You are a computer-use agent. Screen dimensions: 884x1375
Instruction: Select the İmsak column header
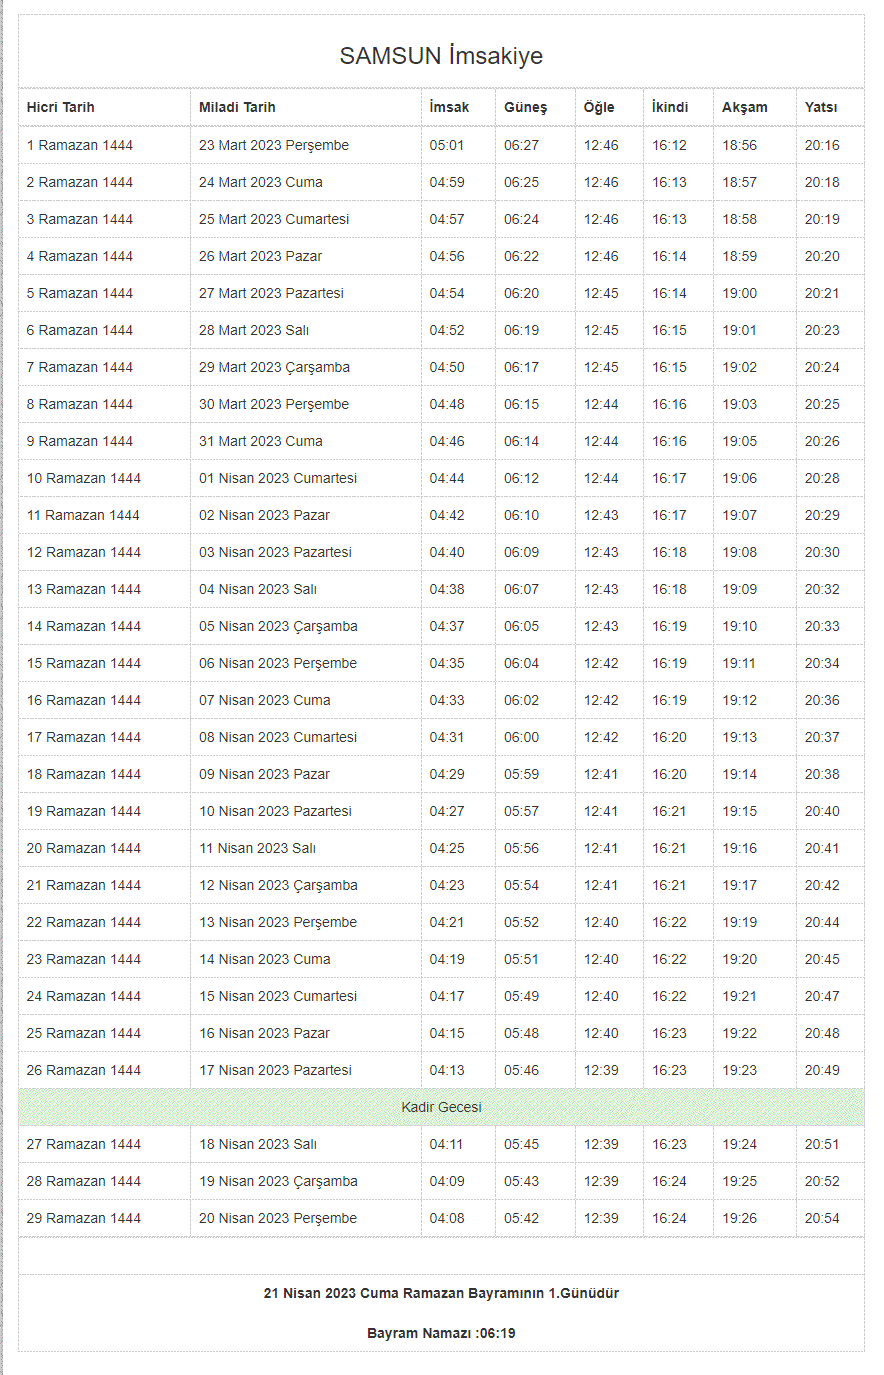click(x=449, y=107)
